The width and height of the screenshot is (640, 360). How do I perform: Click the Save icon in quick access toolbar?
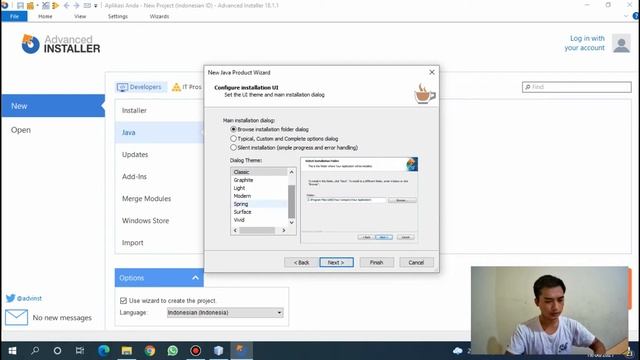point(20,6)
